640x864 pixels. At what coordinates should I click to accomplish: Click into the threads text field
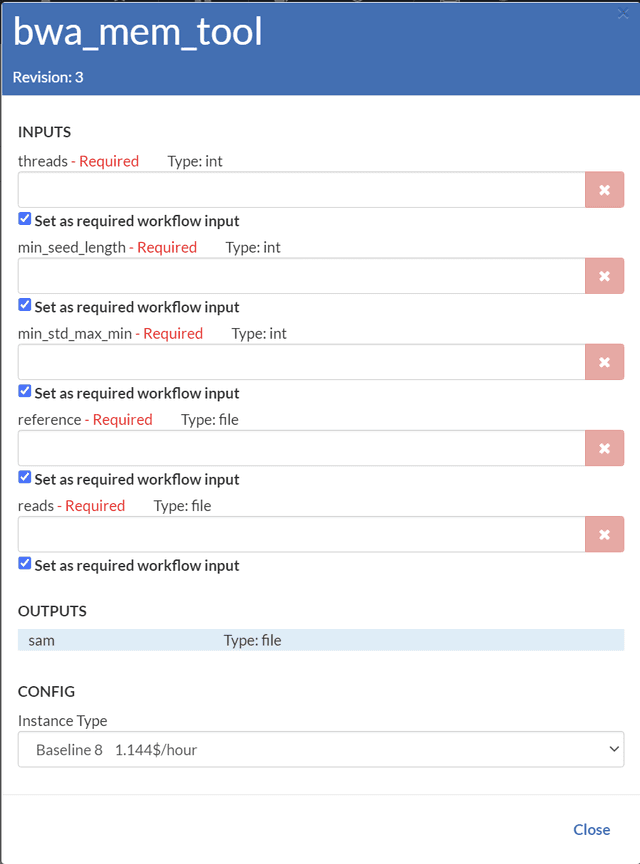click(301, 190)
